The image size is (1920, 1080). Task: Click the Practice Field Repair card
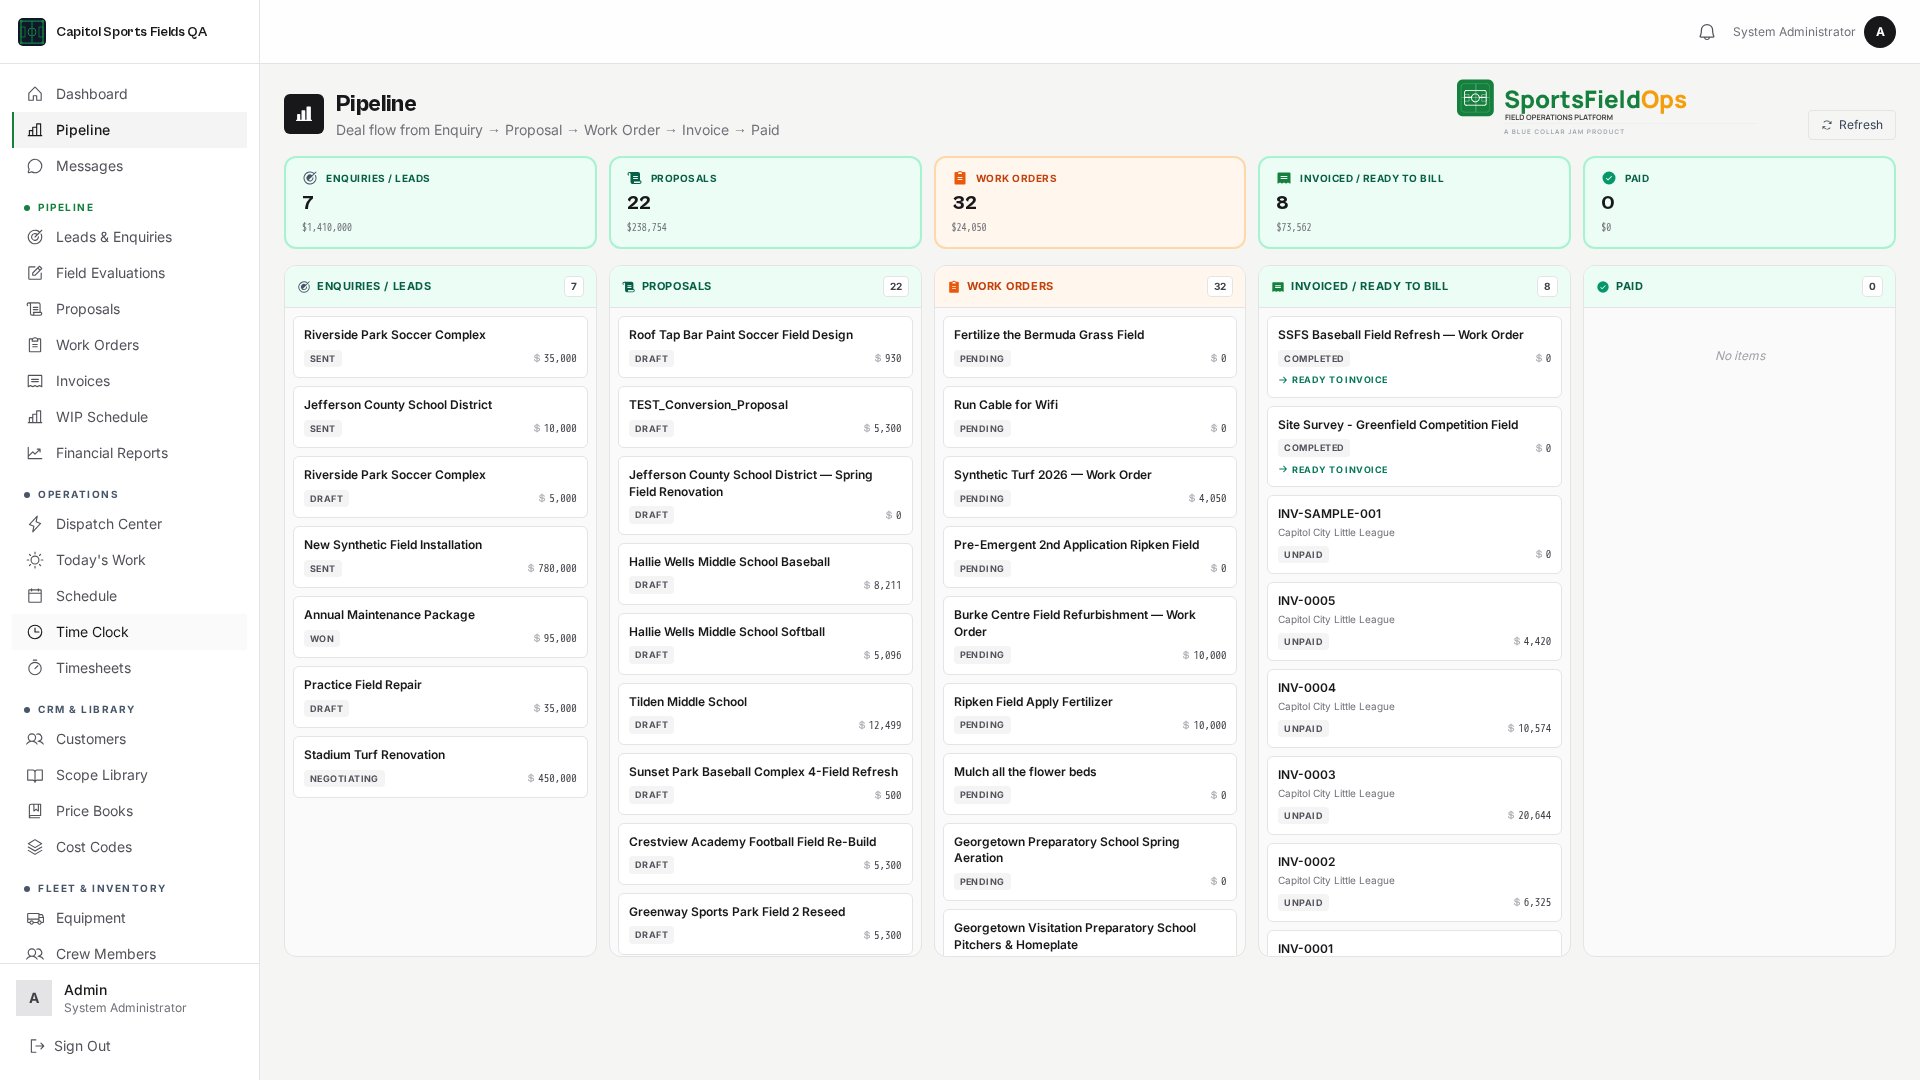tap(440, 697)
